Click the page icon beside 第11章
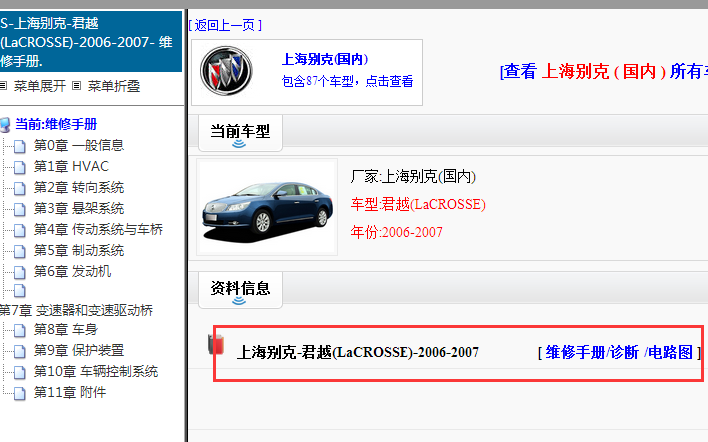Screen dimensions: 708x442 coord(19,393)
